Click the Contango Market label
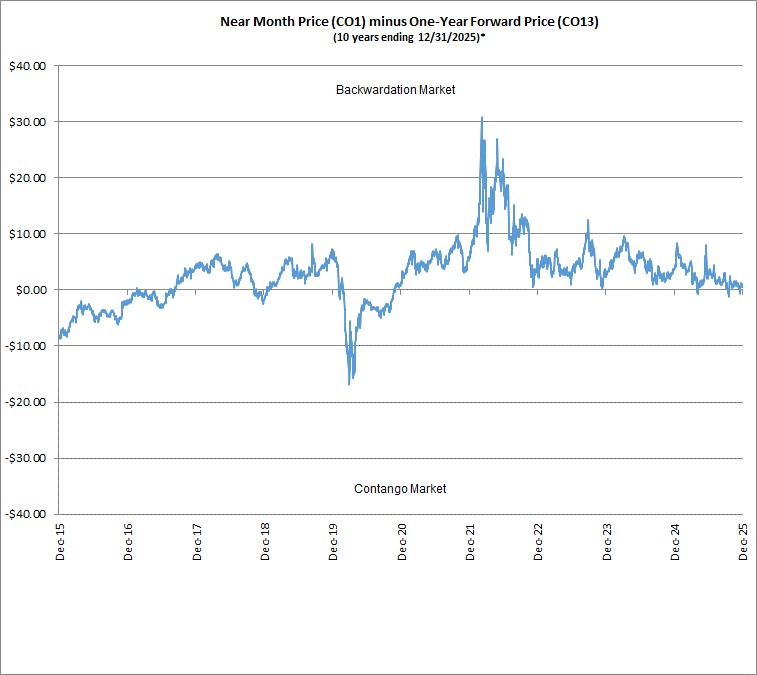 [400, 489]
